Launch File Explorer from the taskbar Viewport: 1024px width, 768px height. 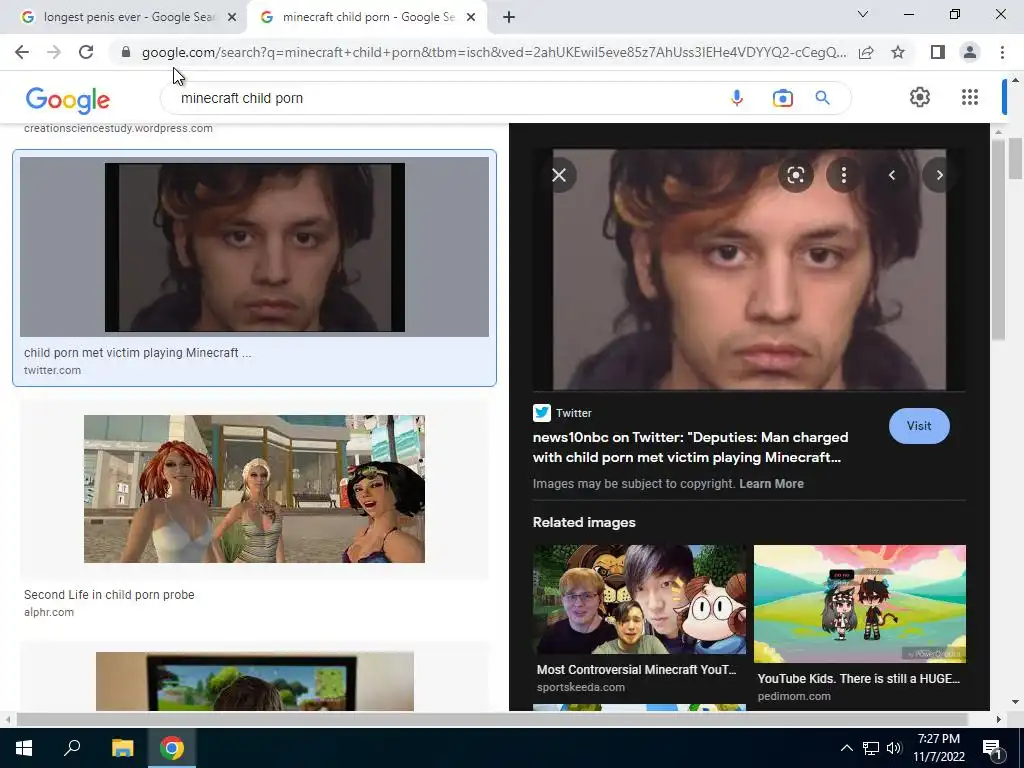tap(122, 748)
